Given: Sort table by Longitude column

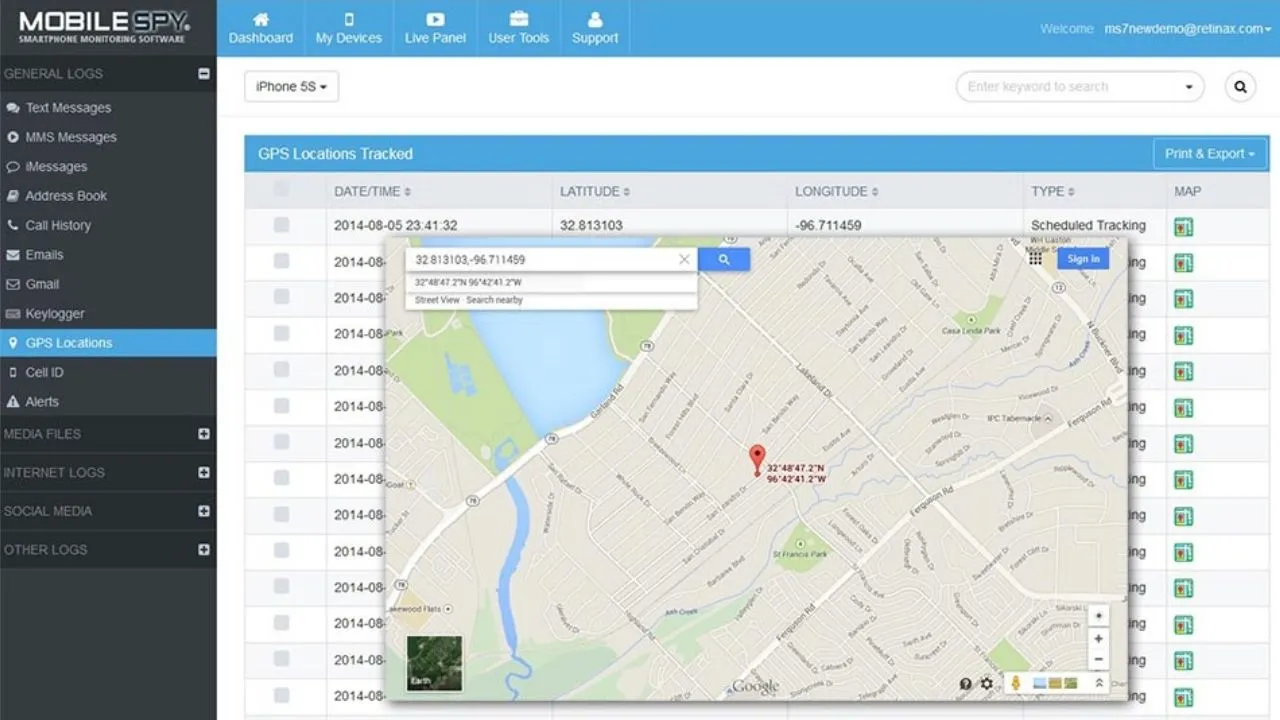Looking at the screenshot, I should click(x=837, y=191).
